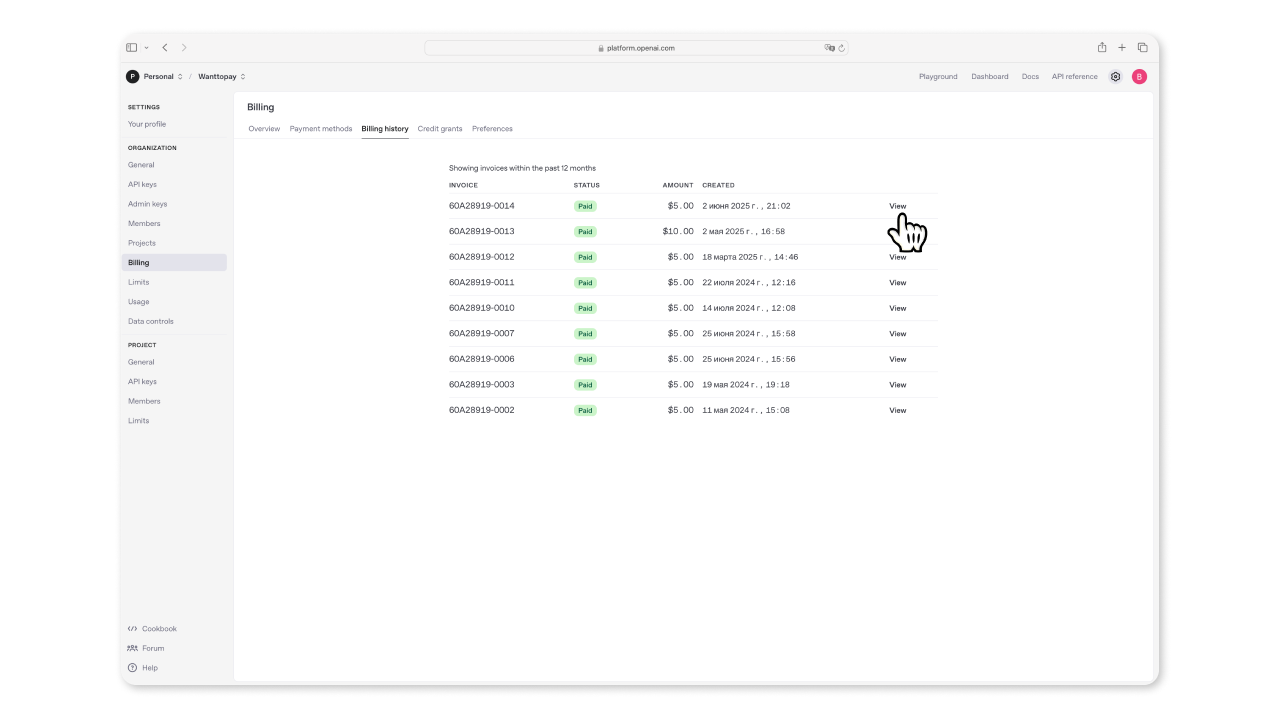View invoice 60A28919-0011

tap(897, 283)
